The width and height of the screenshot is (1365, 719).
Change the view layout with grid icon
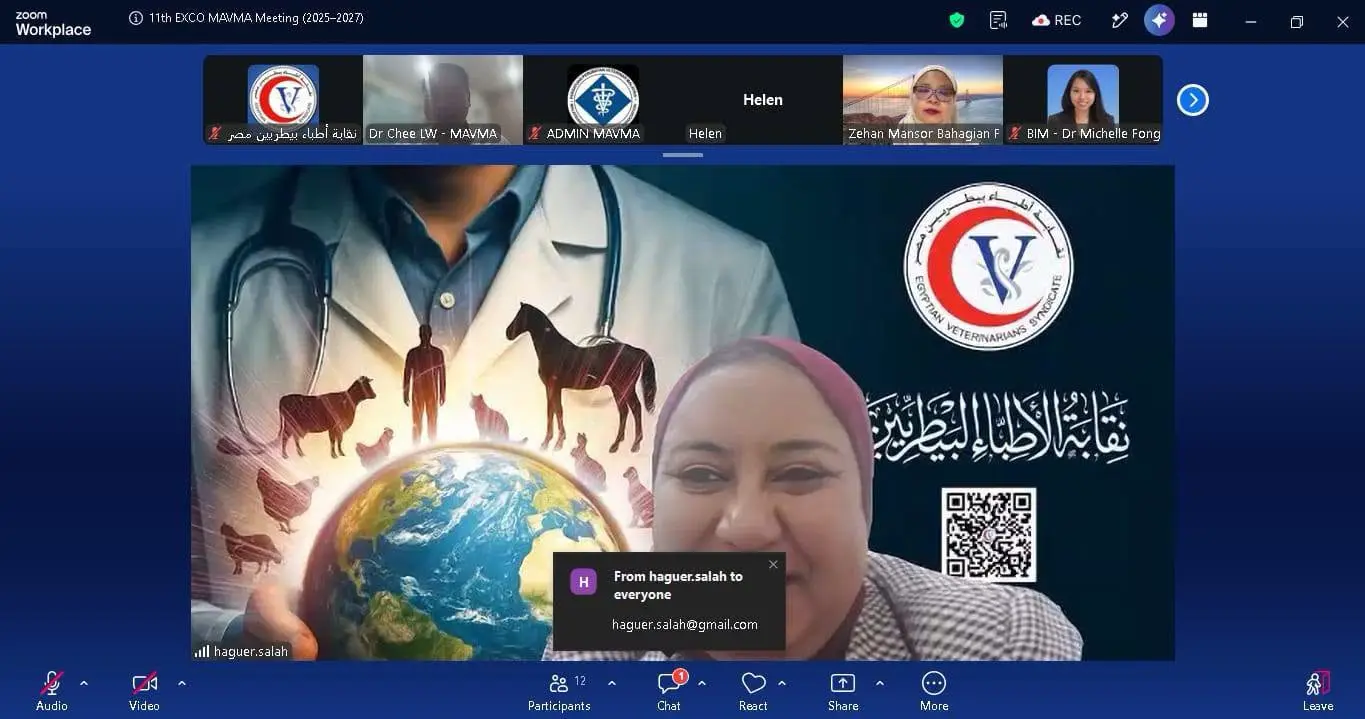[1200, 20]
